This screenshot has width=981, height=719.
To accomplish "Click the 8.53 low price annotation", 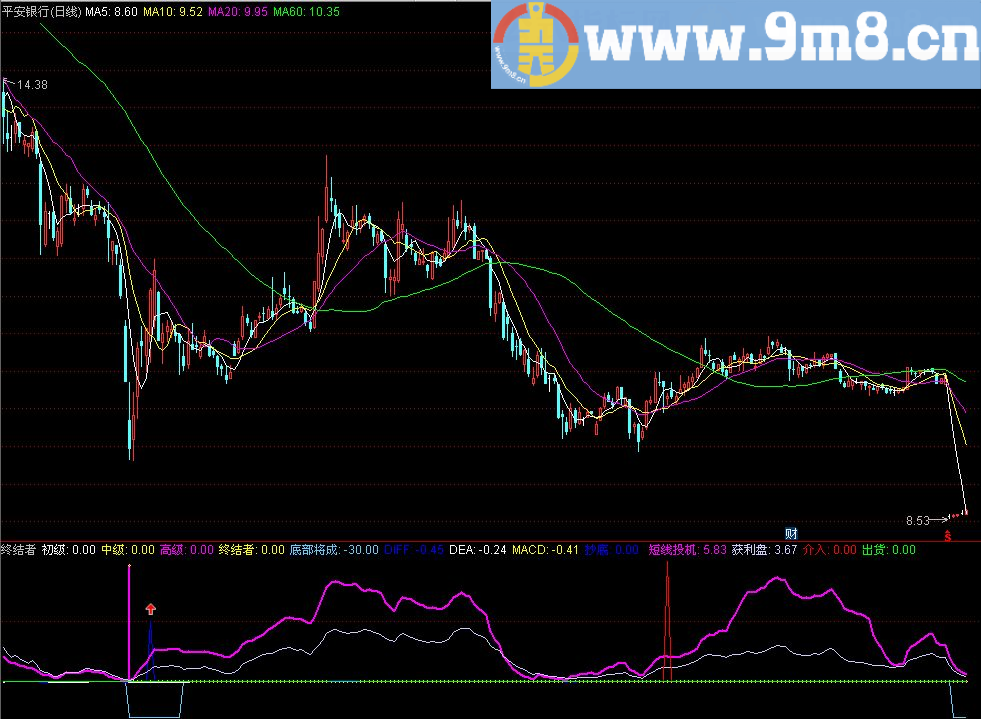I will [918, 521].
